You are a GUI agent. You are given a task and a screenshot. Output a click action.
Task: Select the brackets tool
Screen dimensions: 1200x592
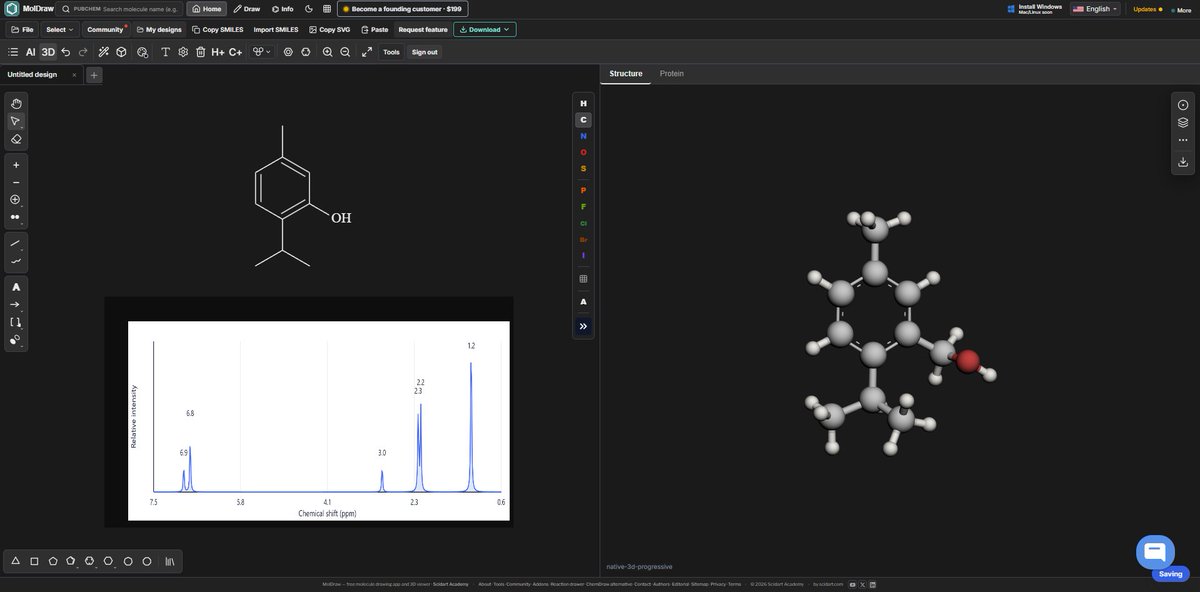[16, 322]
